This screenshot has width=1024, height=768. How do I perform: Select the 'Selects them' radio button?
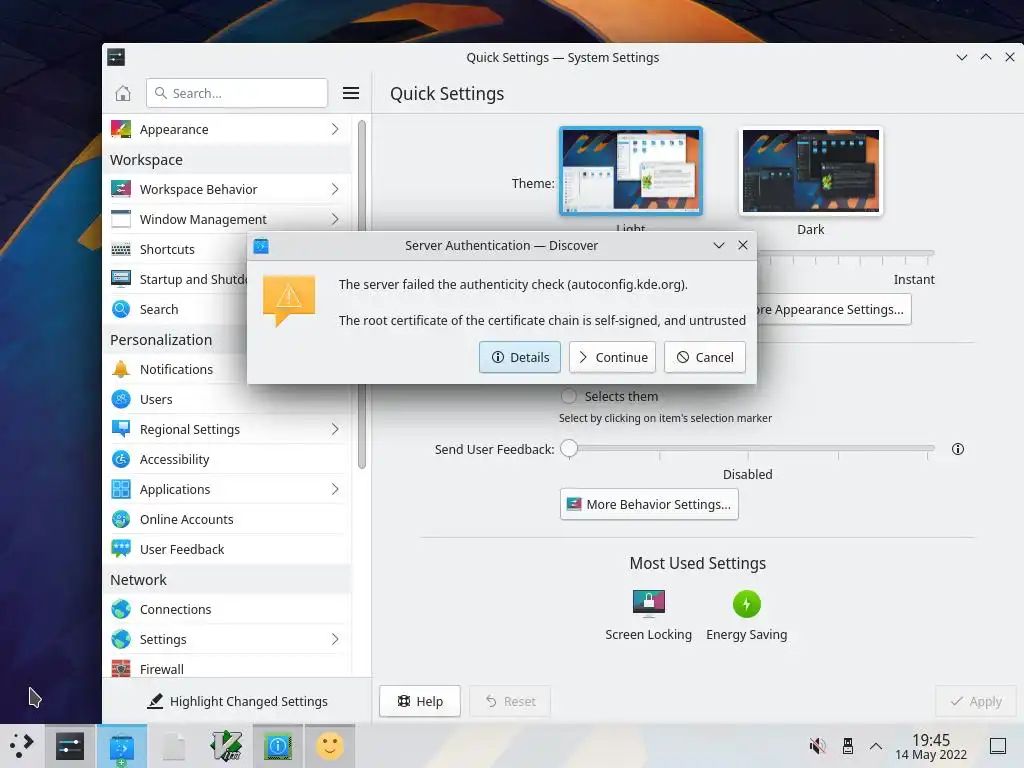[569, 396]
